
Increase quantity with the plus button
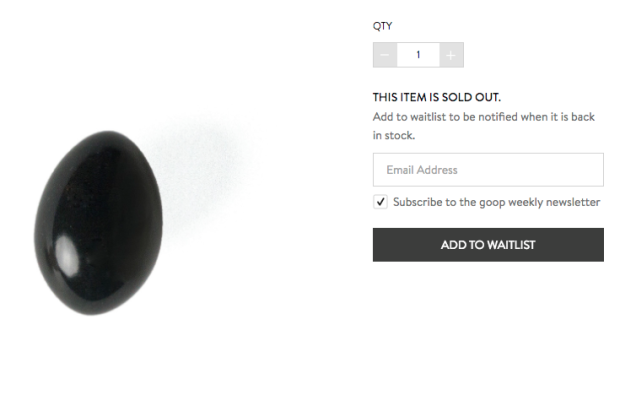click(451, 55)
